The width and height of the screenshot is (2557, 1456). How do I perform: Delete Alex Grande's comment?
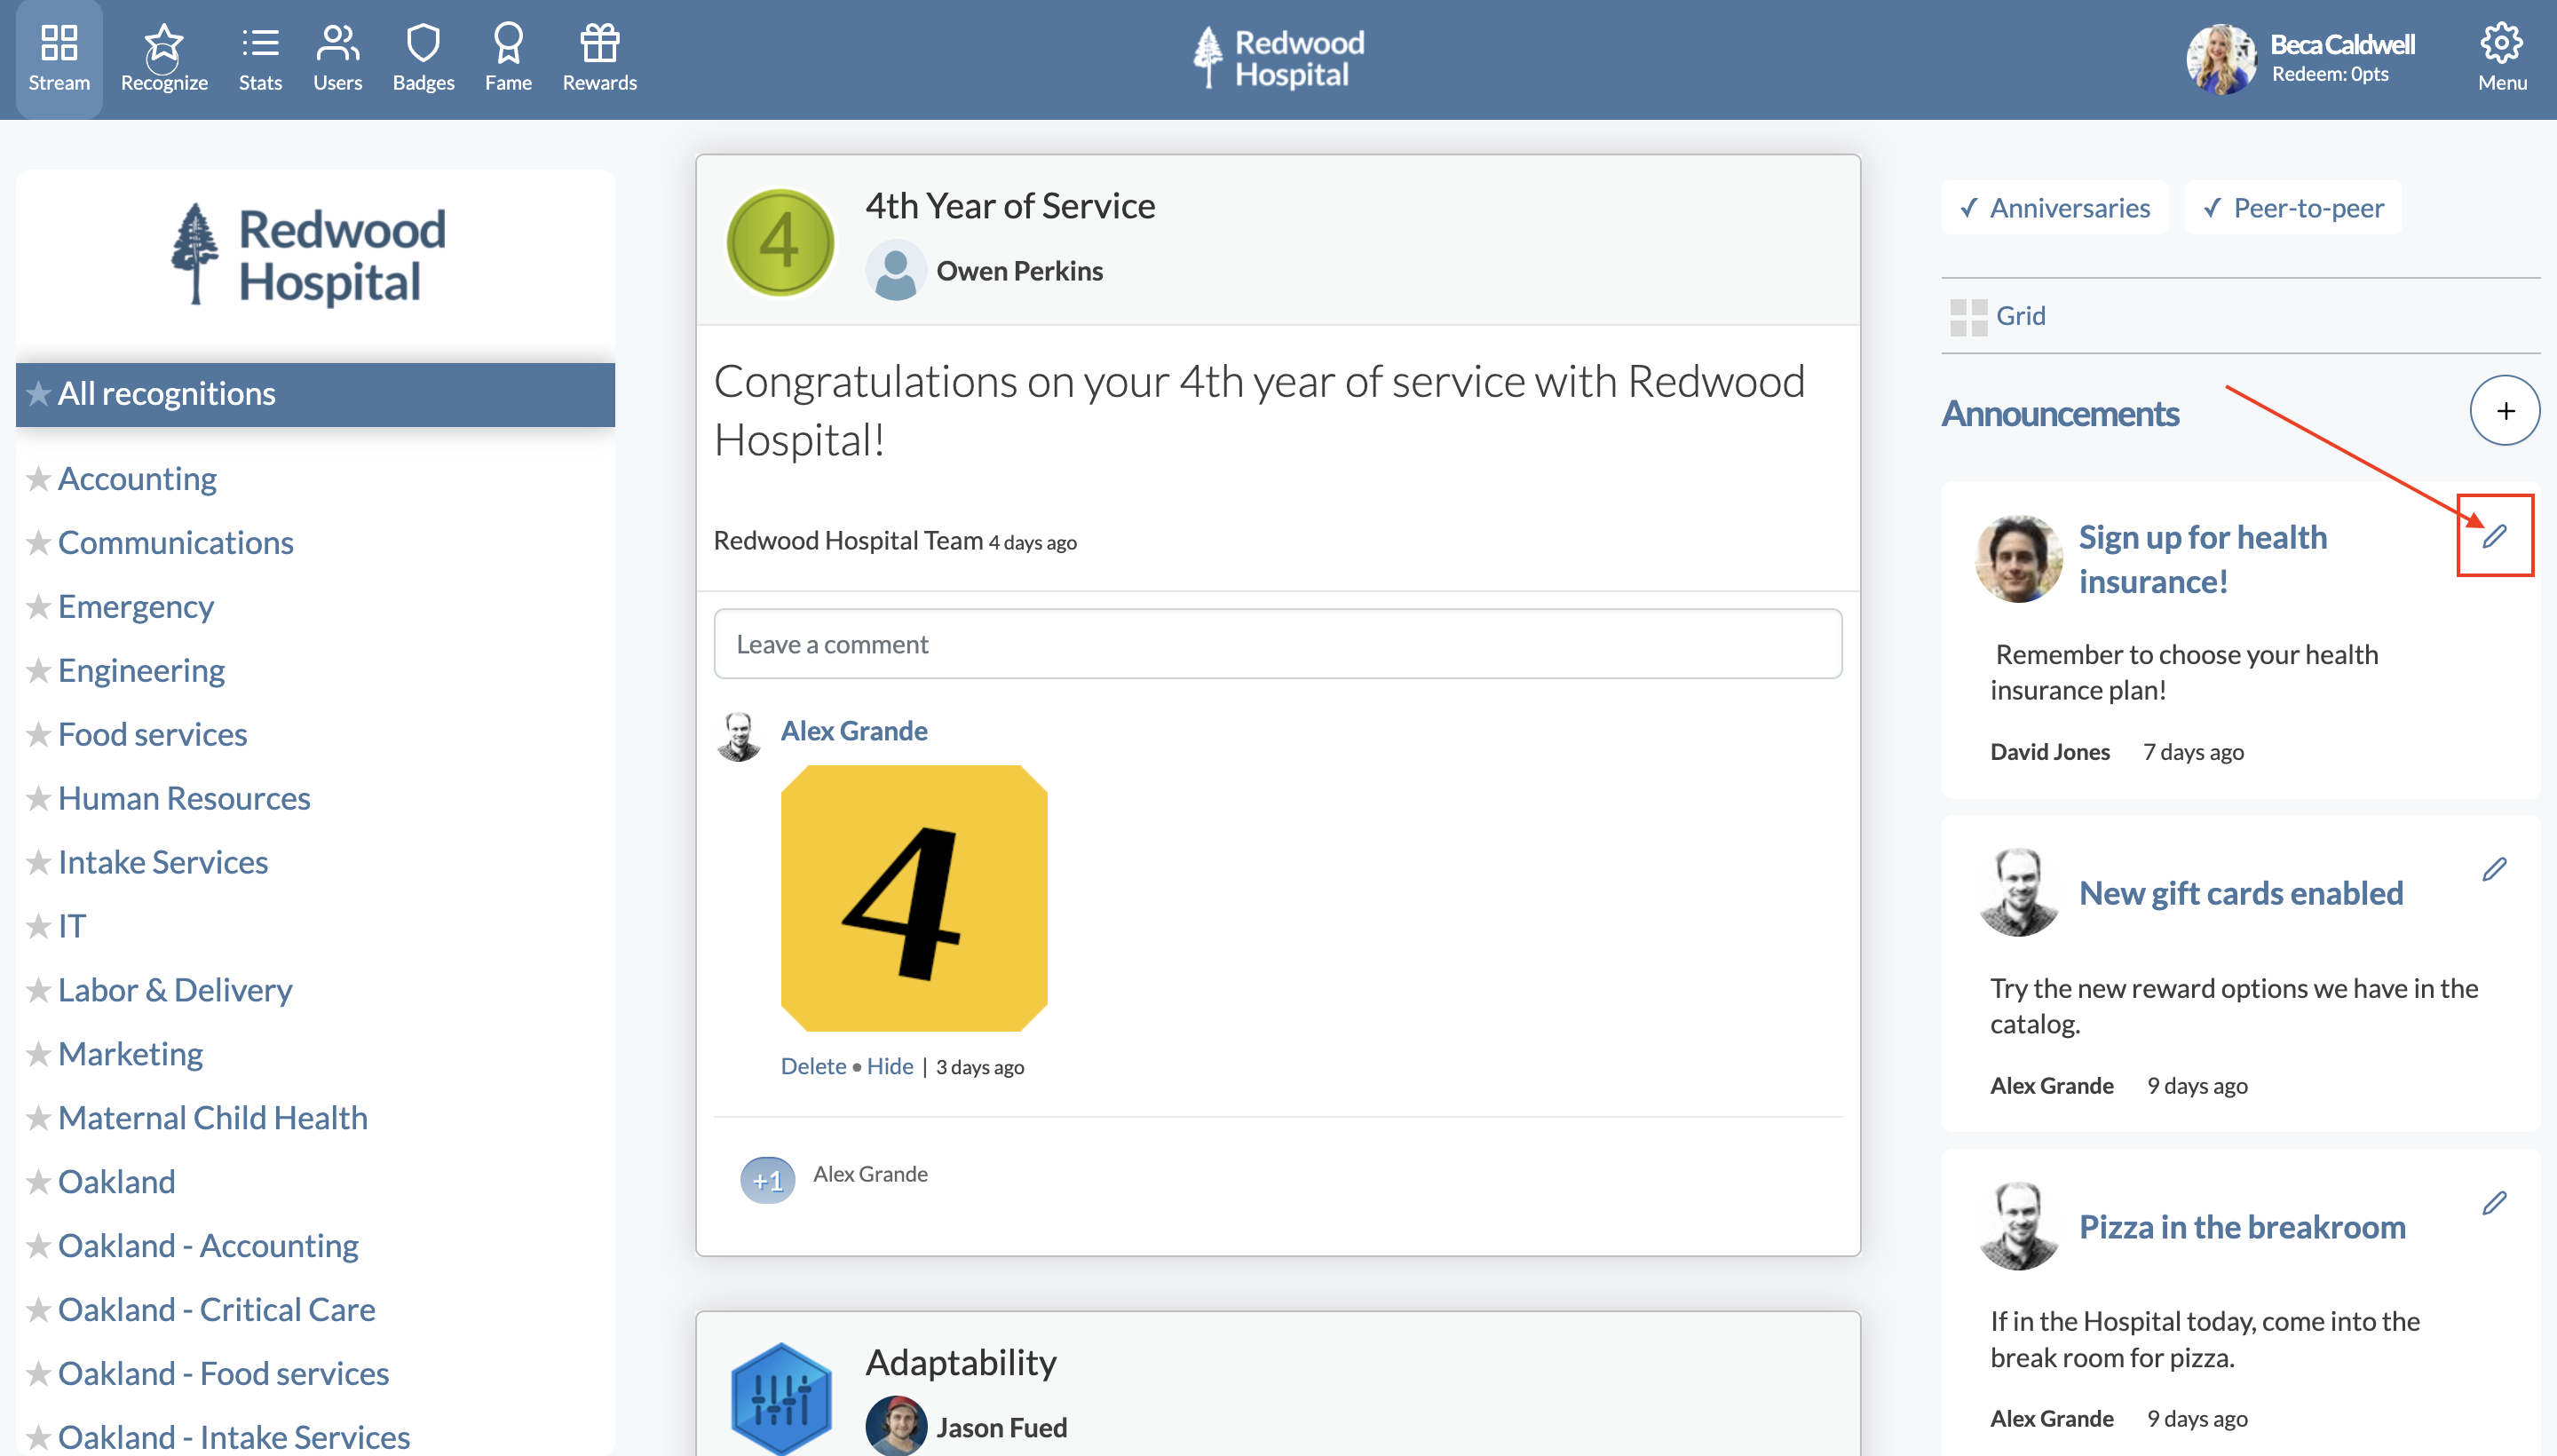(813, 1066)
